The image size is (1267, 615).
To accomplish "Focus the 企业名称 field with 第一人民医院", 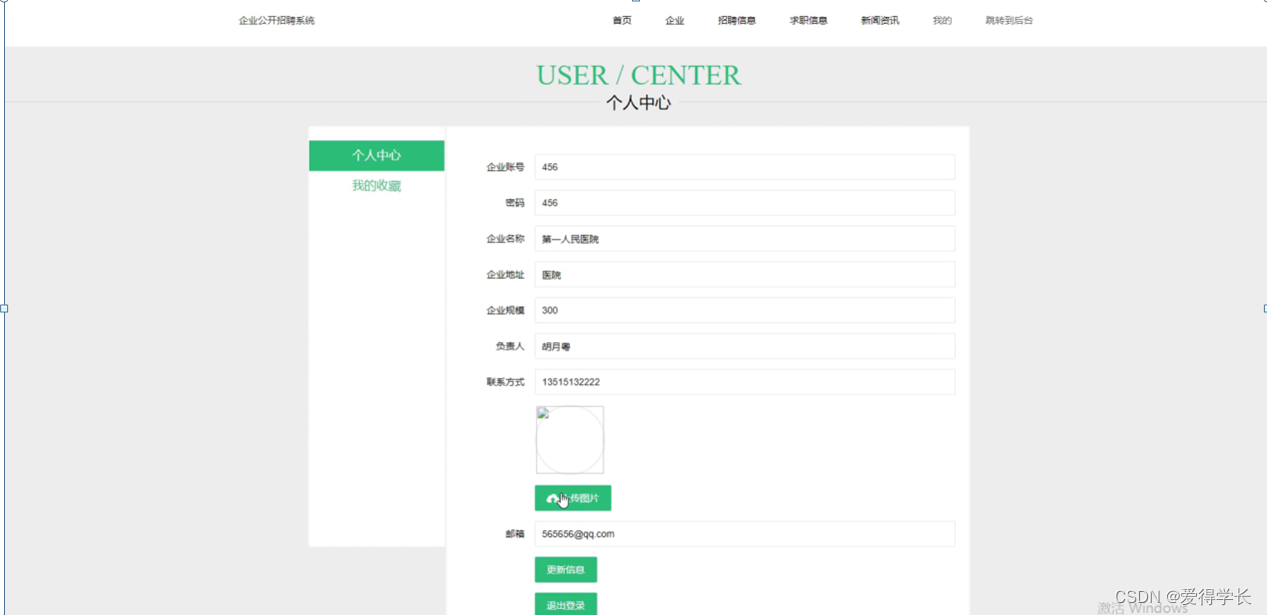I will [745, 239].
